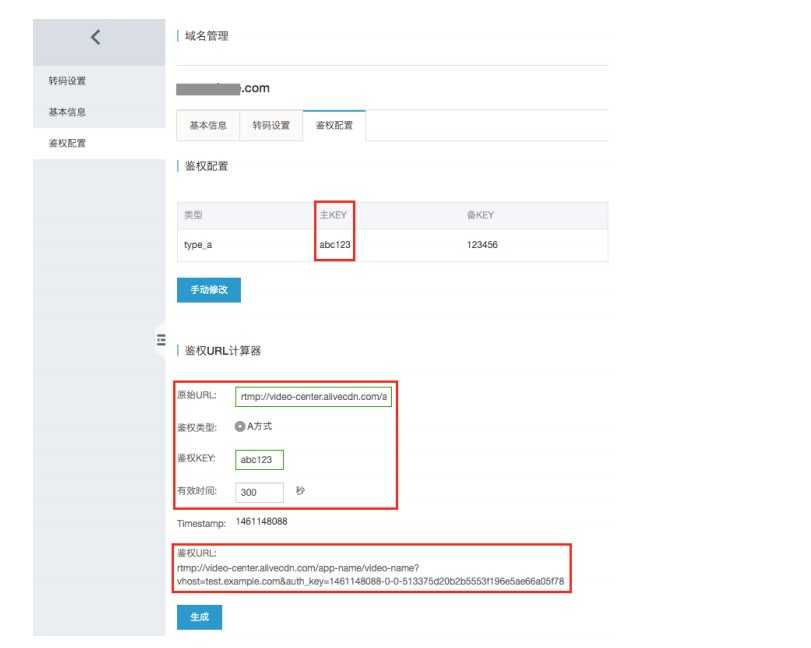Focus the 鉴权KEY input field
811x648 pixels.
pos(259,459)
